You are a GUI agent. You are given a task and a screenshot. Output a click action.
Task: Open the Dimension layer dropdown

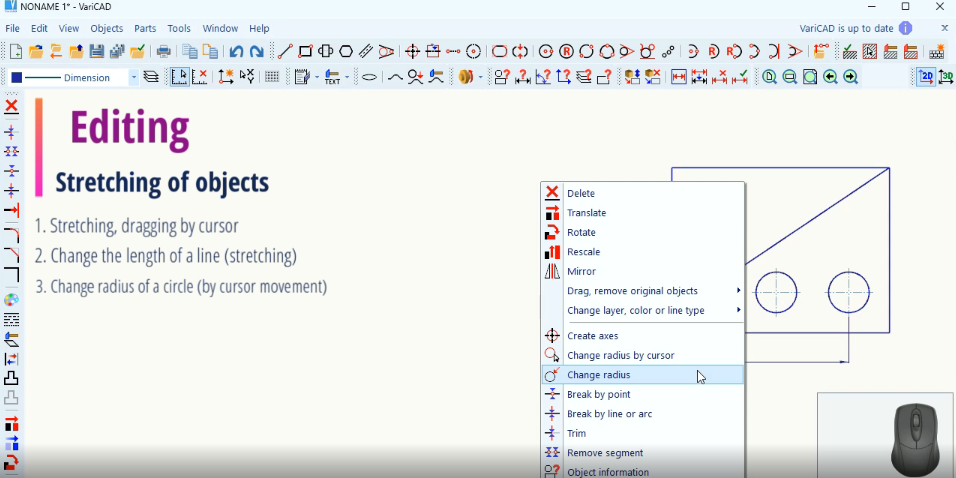pos(133,77)
